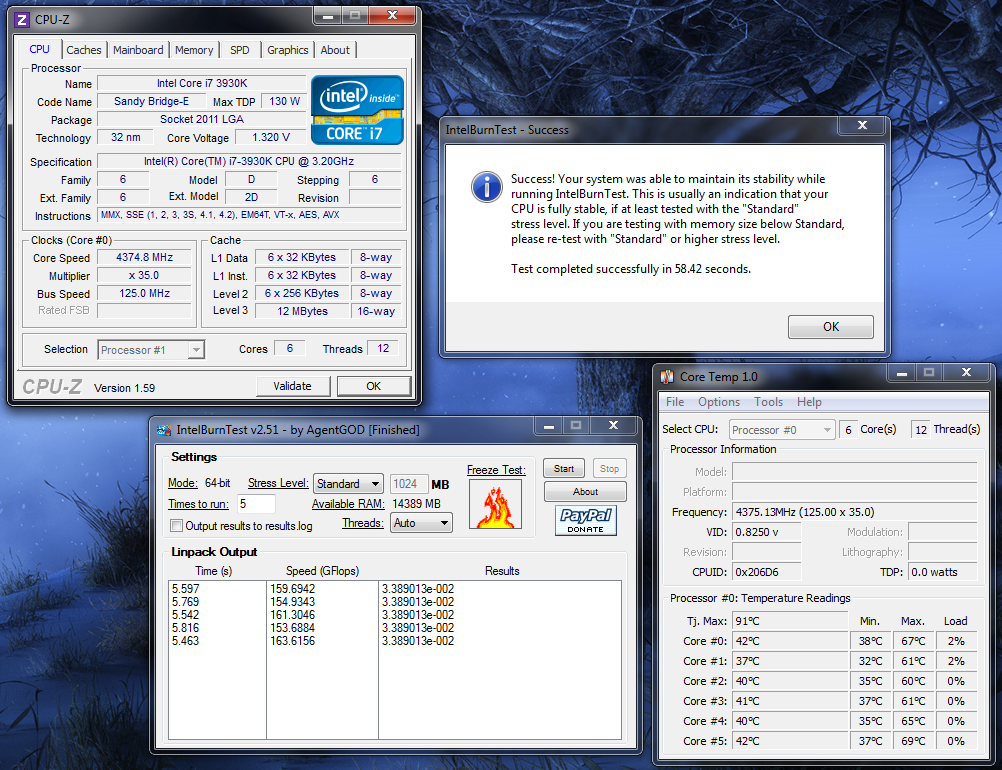Image resolution: width=1002 pixels, height=770 pixels.
Task: Close the IntelBurnTest v2.51 window
Action: tap(613, 426)
